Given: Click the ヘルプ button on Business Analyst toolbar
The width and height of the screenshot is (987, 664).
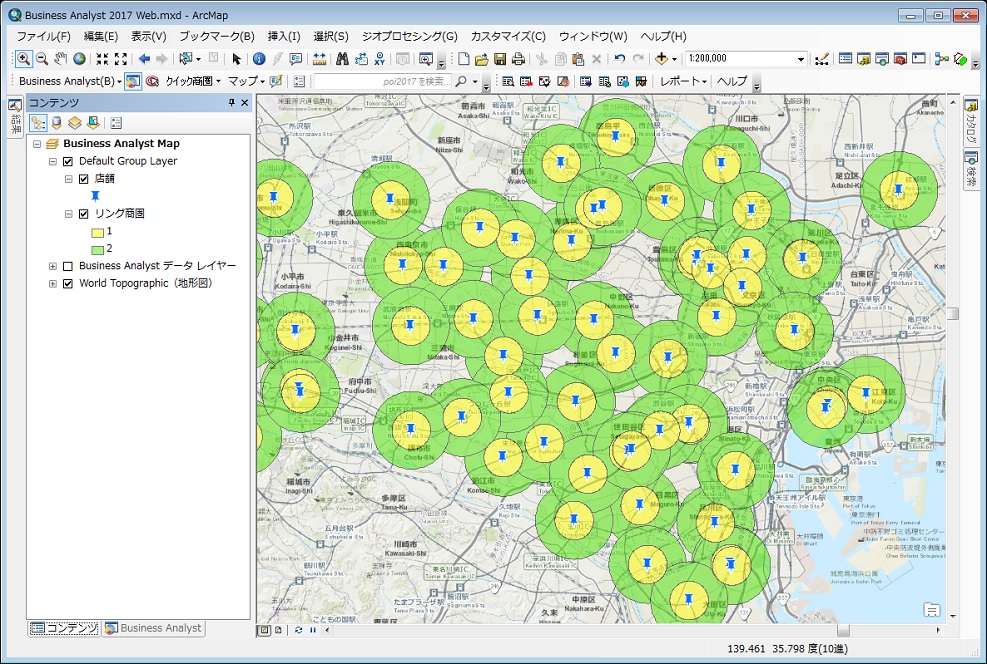Looking at the screenshot, I should [x=732, y=81].
